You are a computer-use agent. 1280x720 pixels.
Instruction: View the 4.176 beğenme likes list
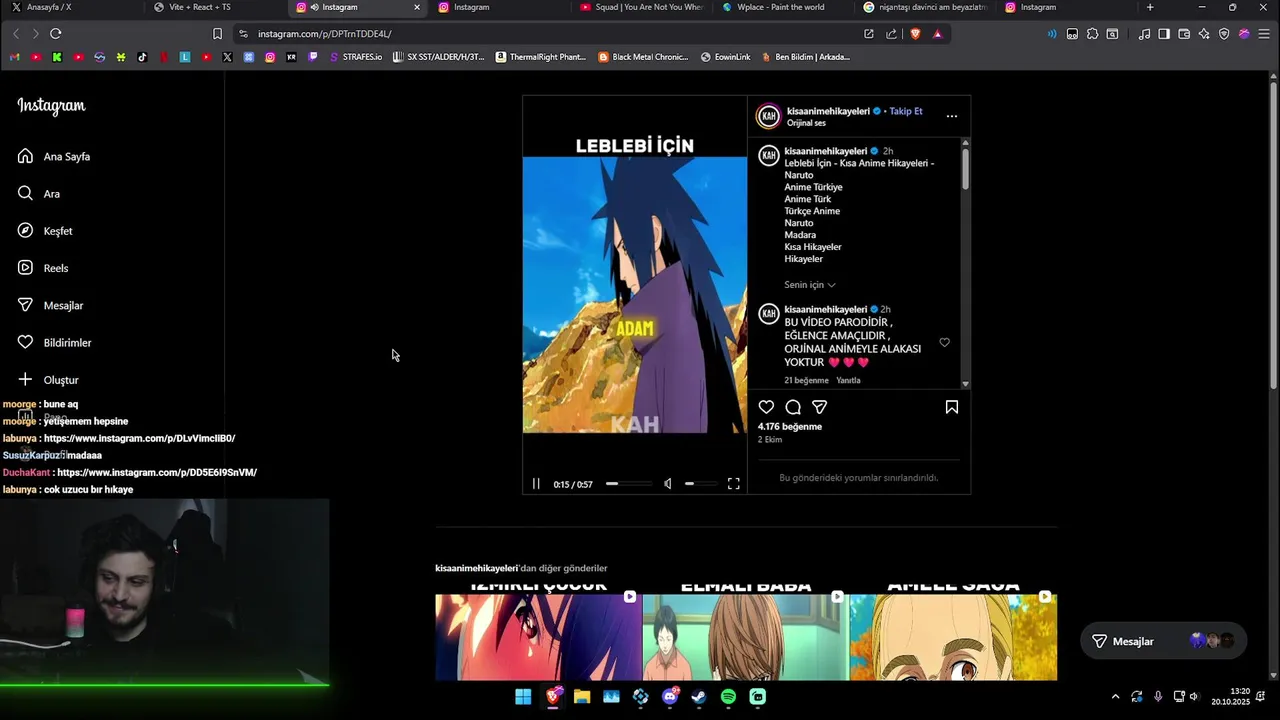[790, 427]
